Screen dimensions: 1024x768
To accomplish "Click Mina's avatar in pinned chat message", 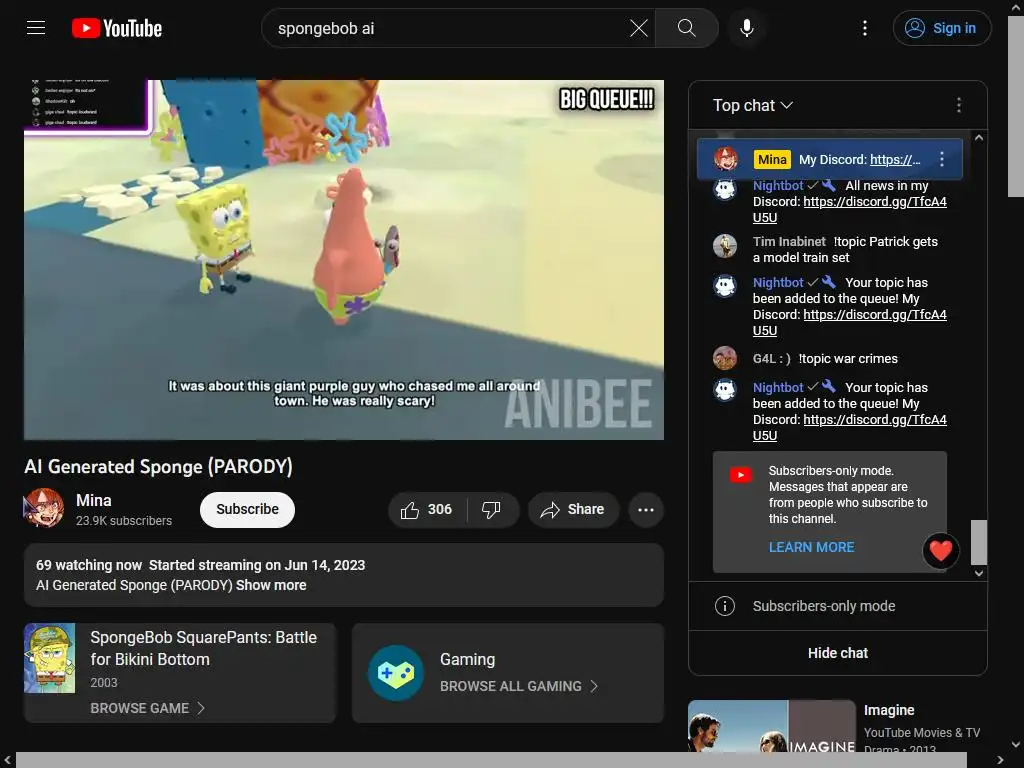I will 725,159.
